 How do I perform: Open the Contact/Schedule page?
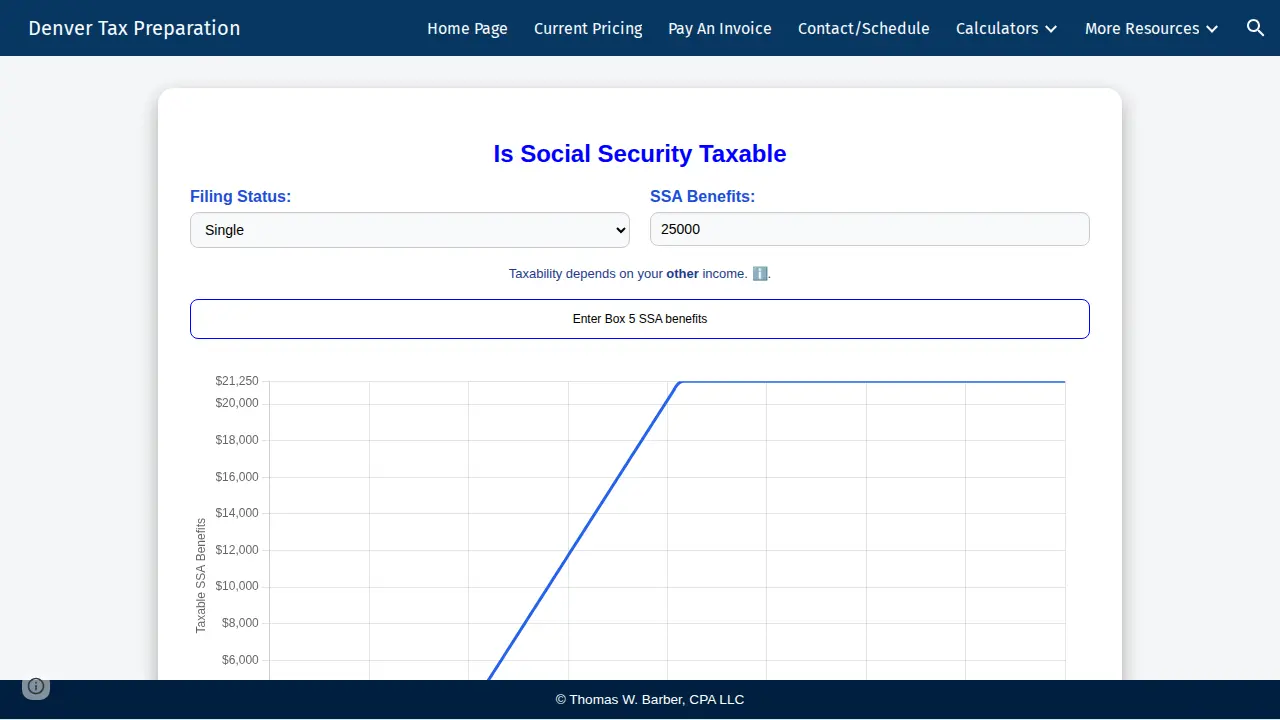click(864, 28)
